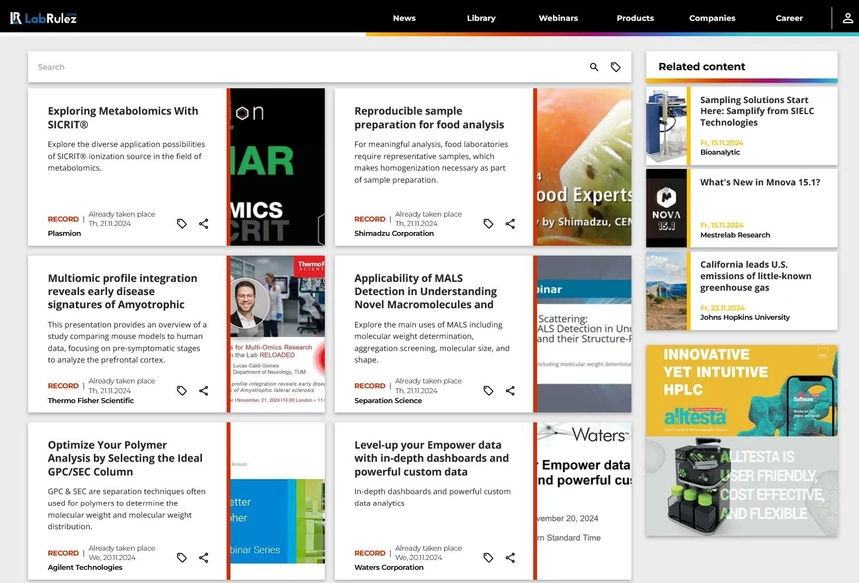The width and height of the screenshot is (859, 583).
Task: Share the Reproducible sample preparation webinar
Action: [x=510, y=224]
